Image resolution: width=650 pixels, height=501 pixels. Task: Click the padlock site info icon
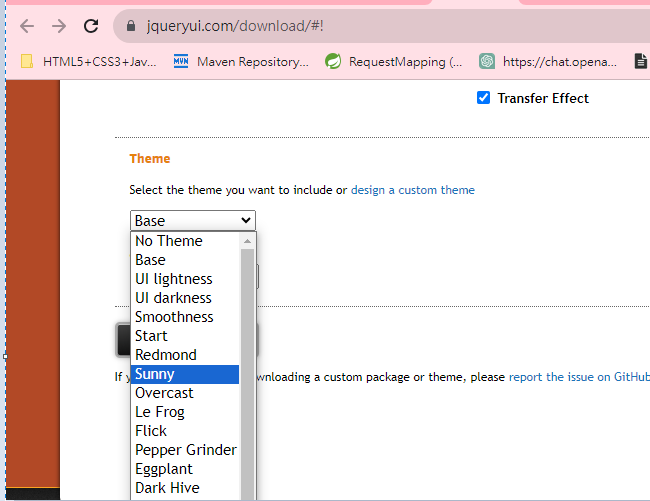131,26
